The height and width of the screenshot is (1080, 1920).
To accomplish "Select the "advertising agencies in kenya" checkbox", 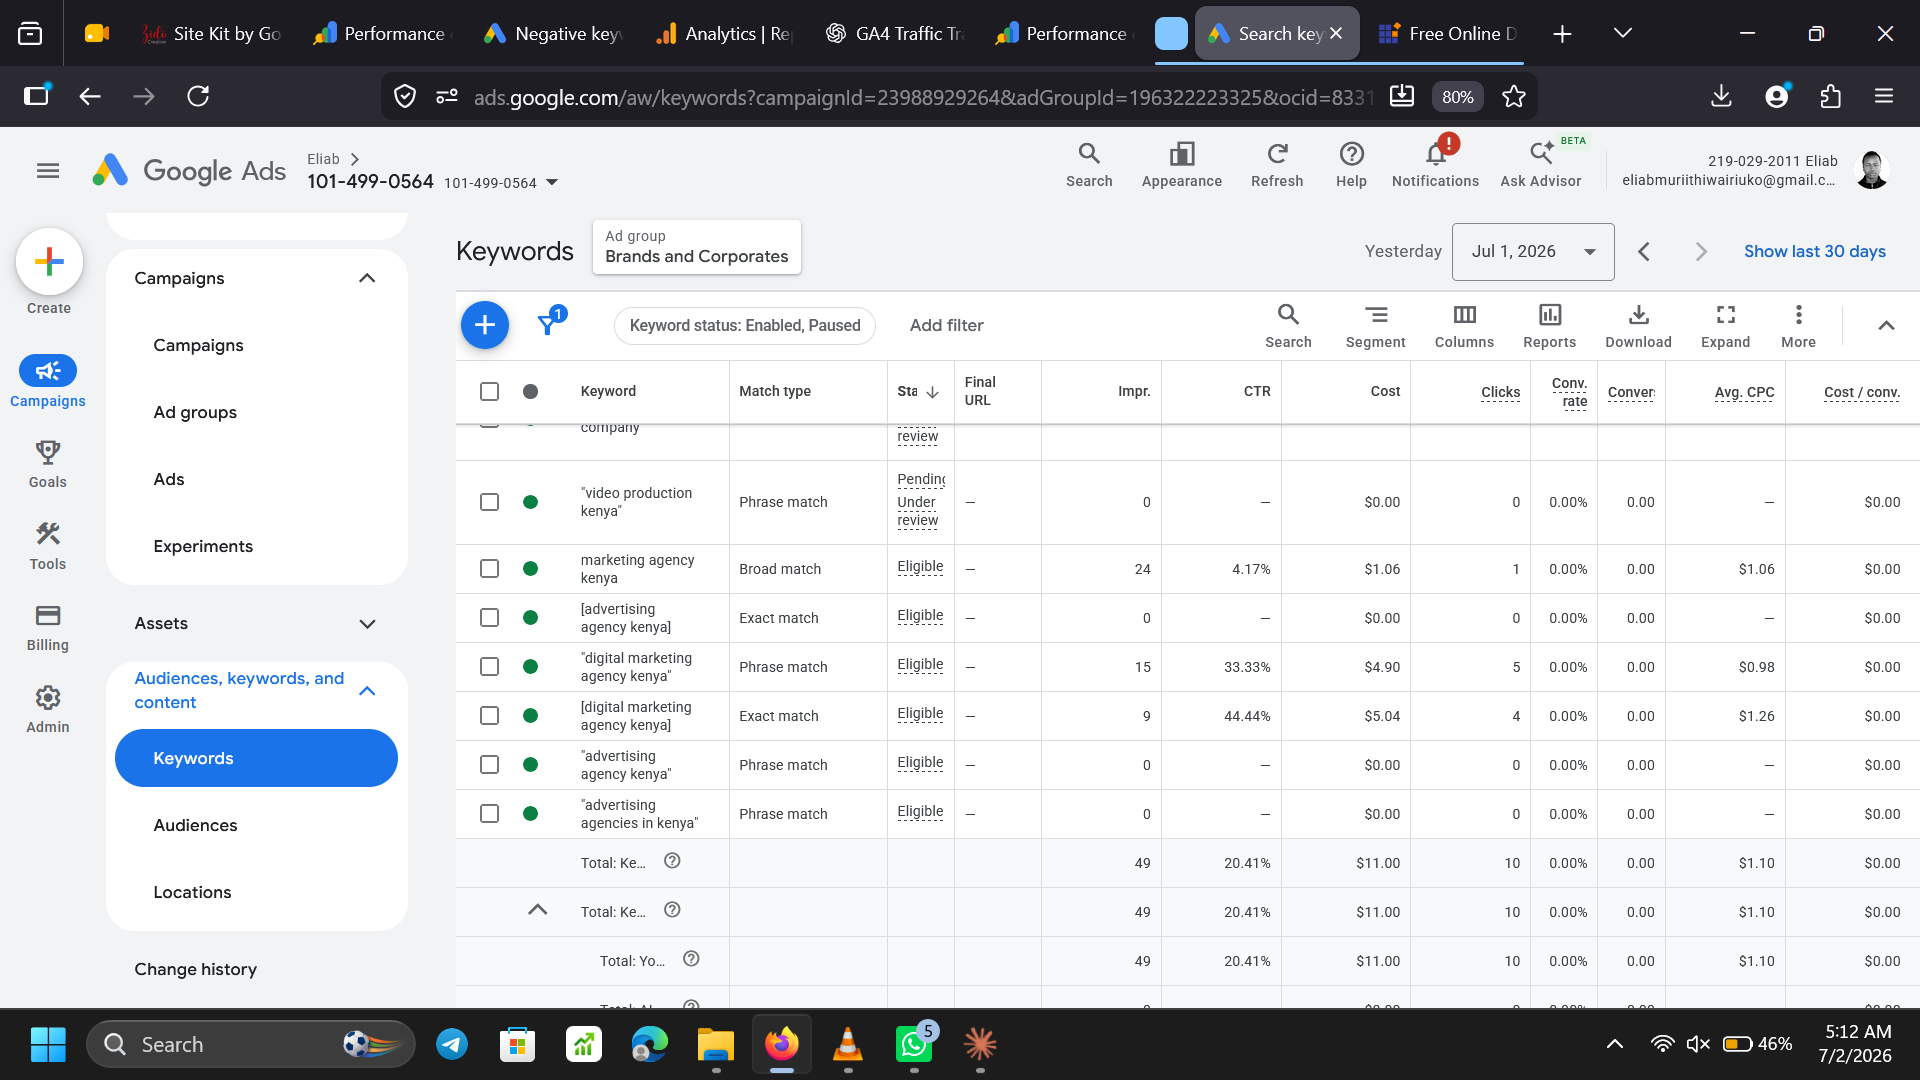I will [489, 814].
